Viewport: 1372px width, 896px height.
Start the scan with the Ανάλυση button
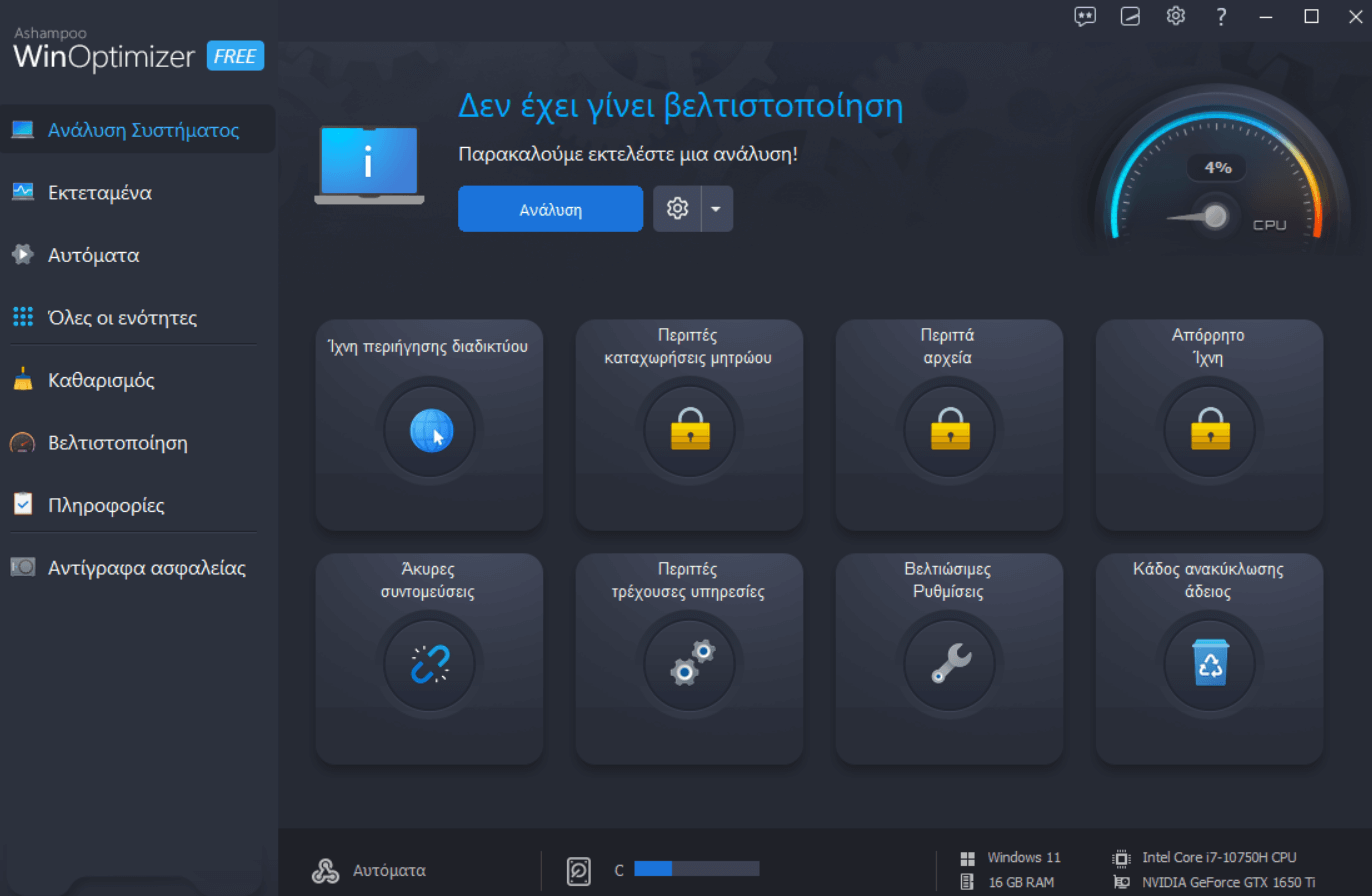[x=550, y=209]
